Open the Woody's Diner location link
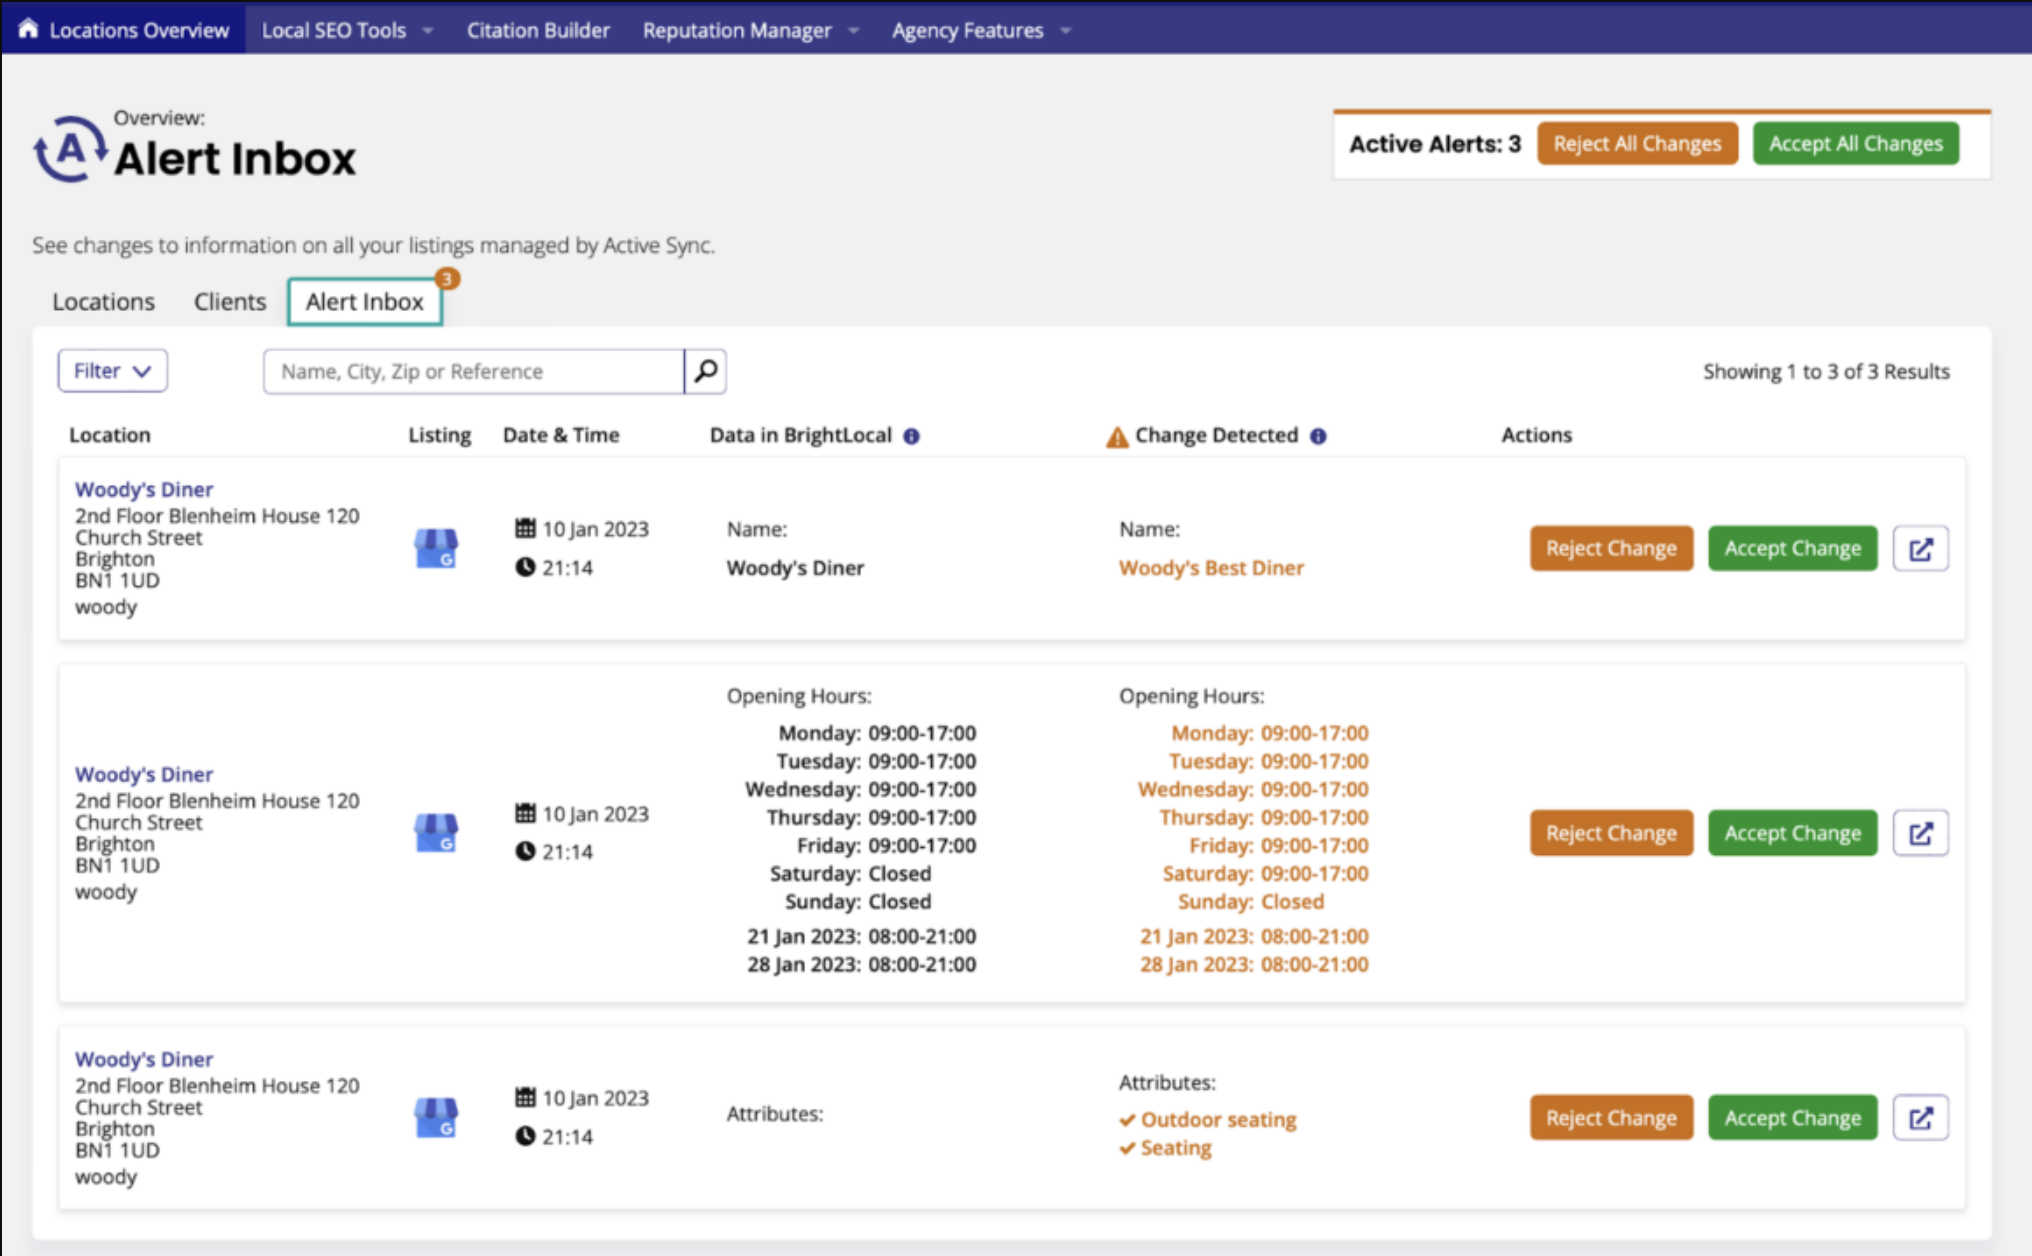 [x=143, y=489]
